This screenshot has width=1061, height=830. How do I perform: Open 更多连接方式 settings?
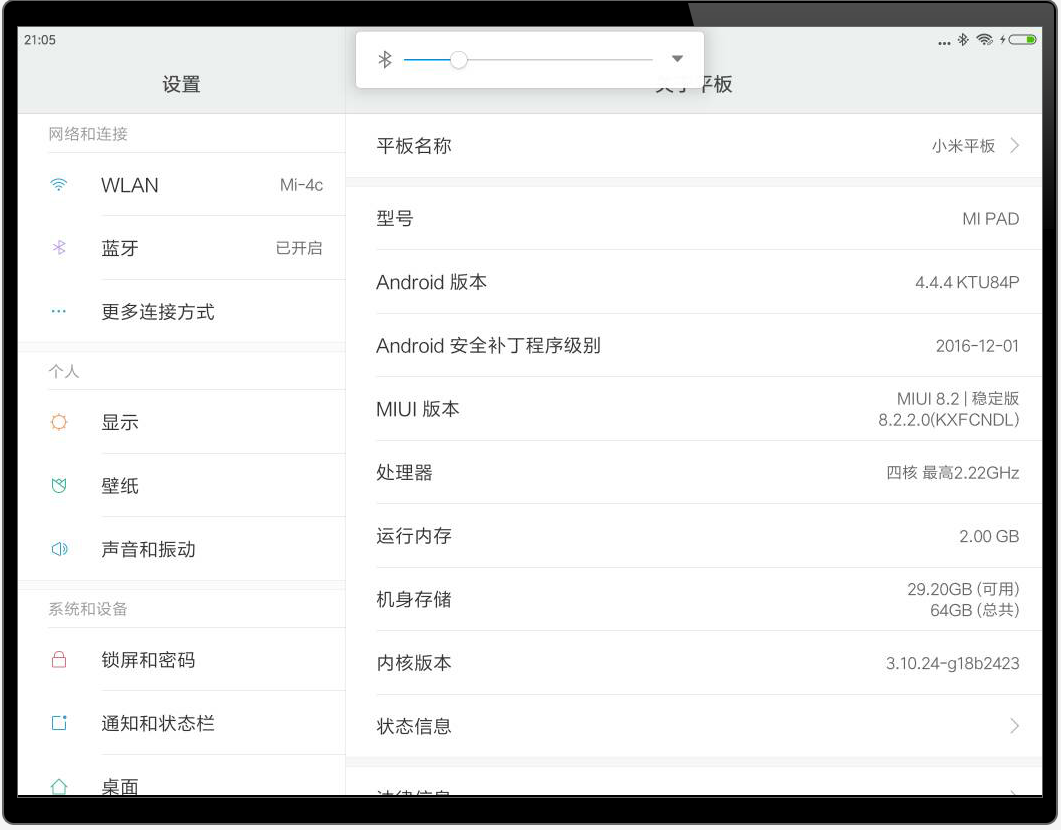point(181,311)
